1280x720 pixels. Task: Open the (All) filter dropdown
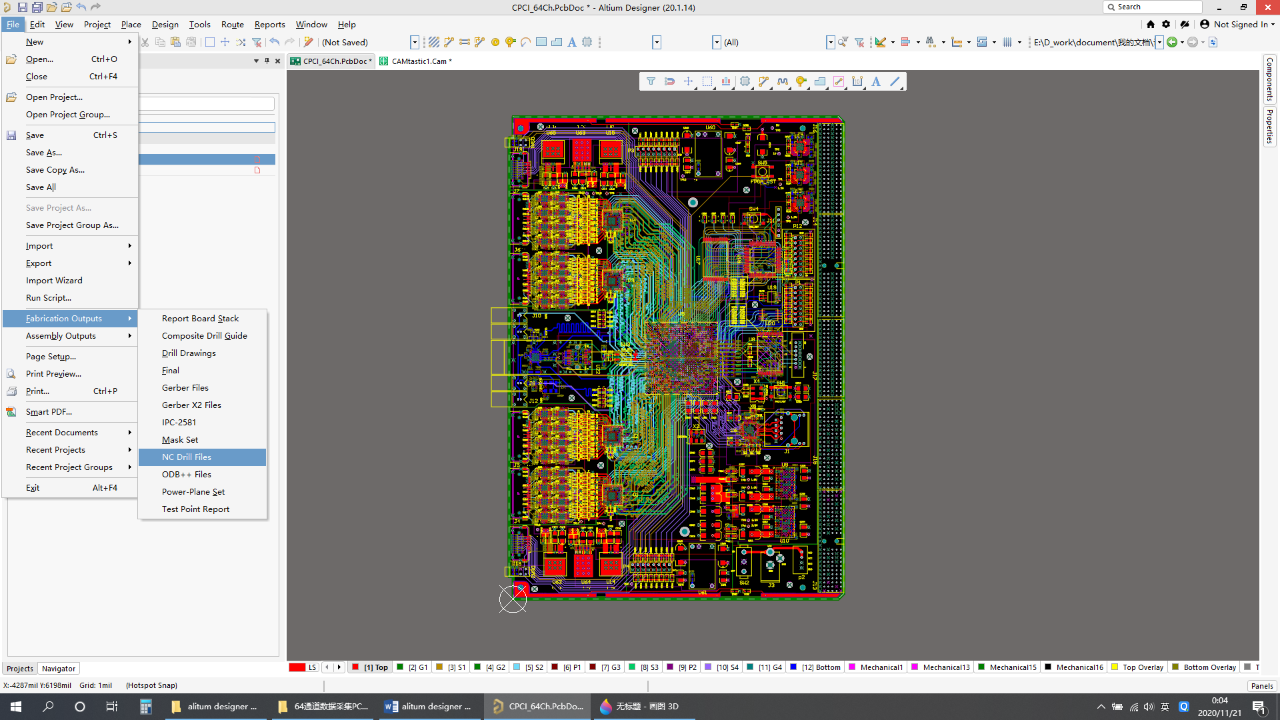click(830, 42)
